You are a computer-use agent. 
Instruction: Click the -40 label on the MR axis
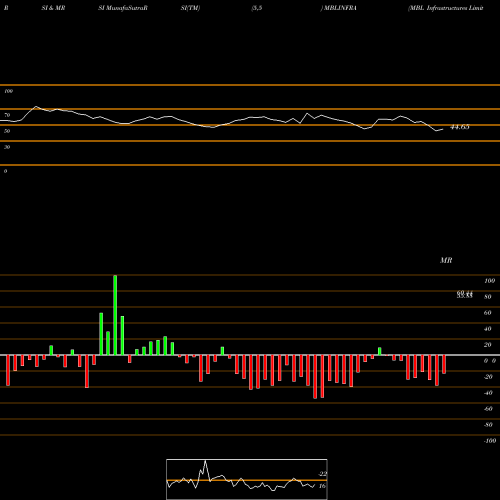tap(488, 393)
